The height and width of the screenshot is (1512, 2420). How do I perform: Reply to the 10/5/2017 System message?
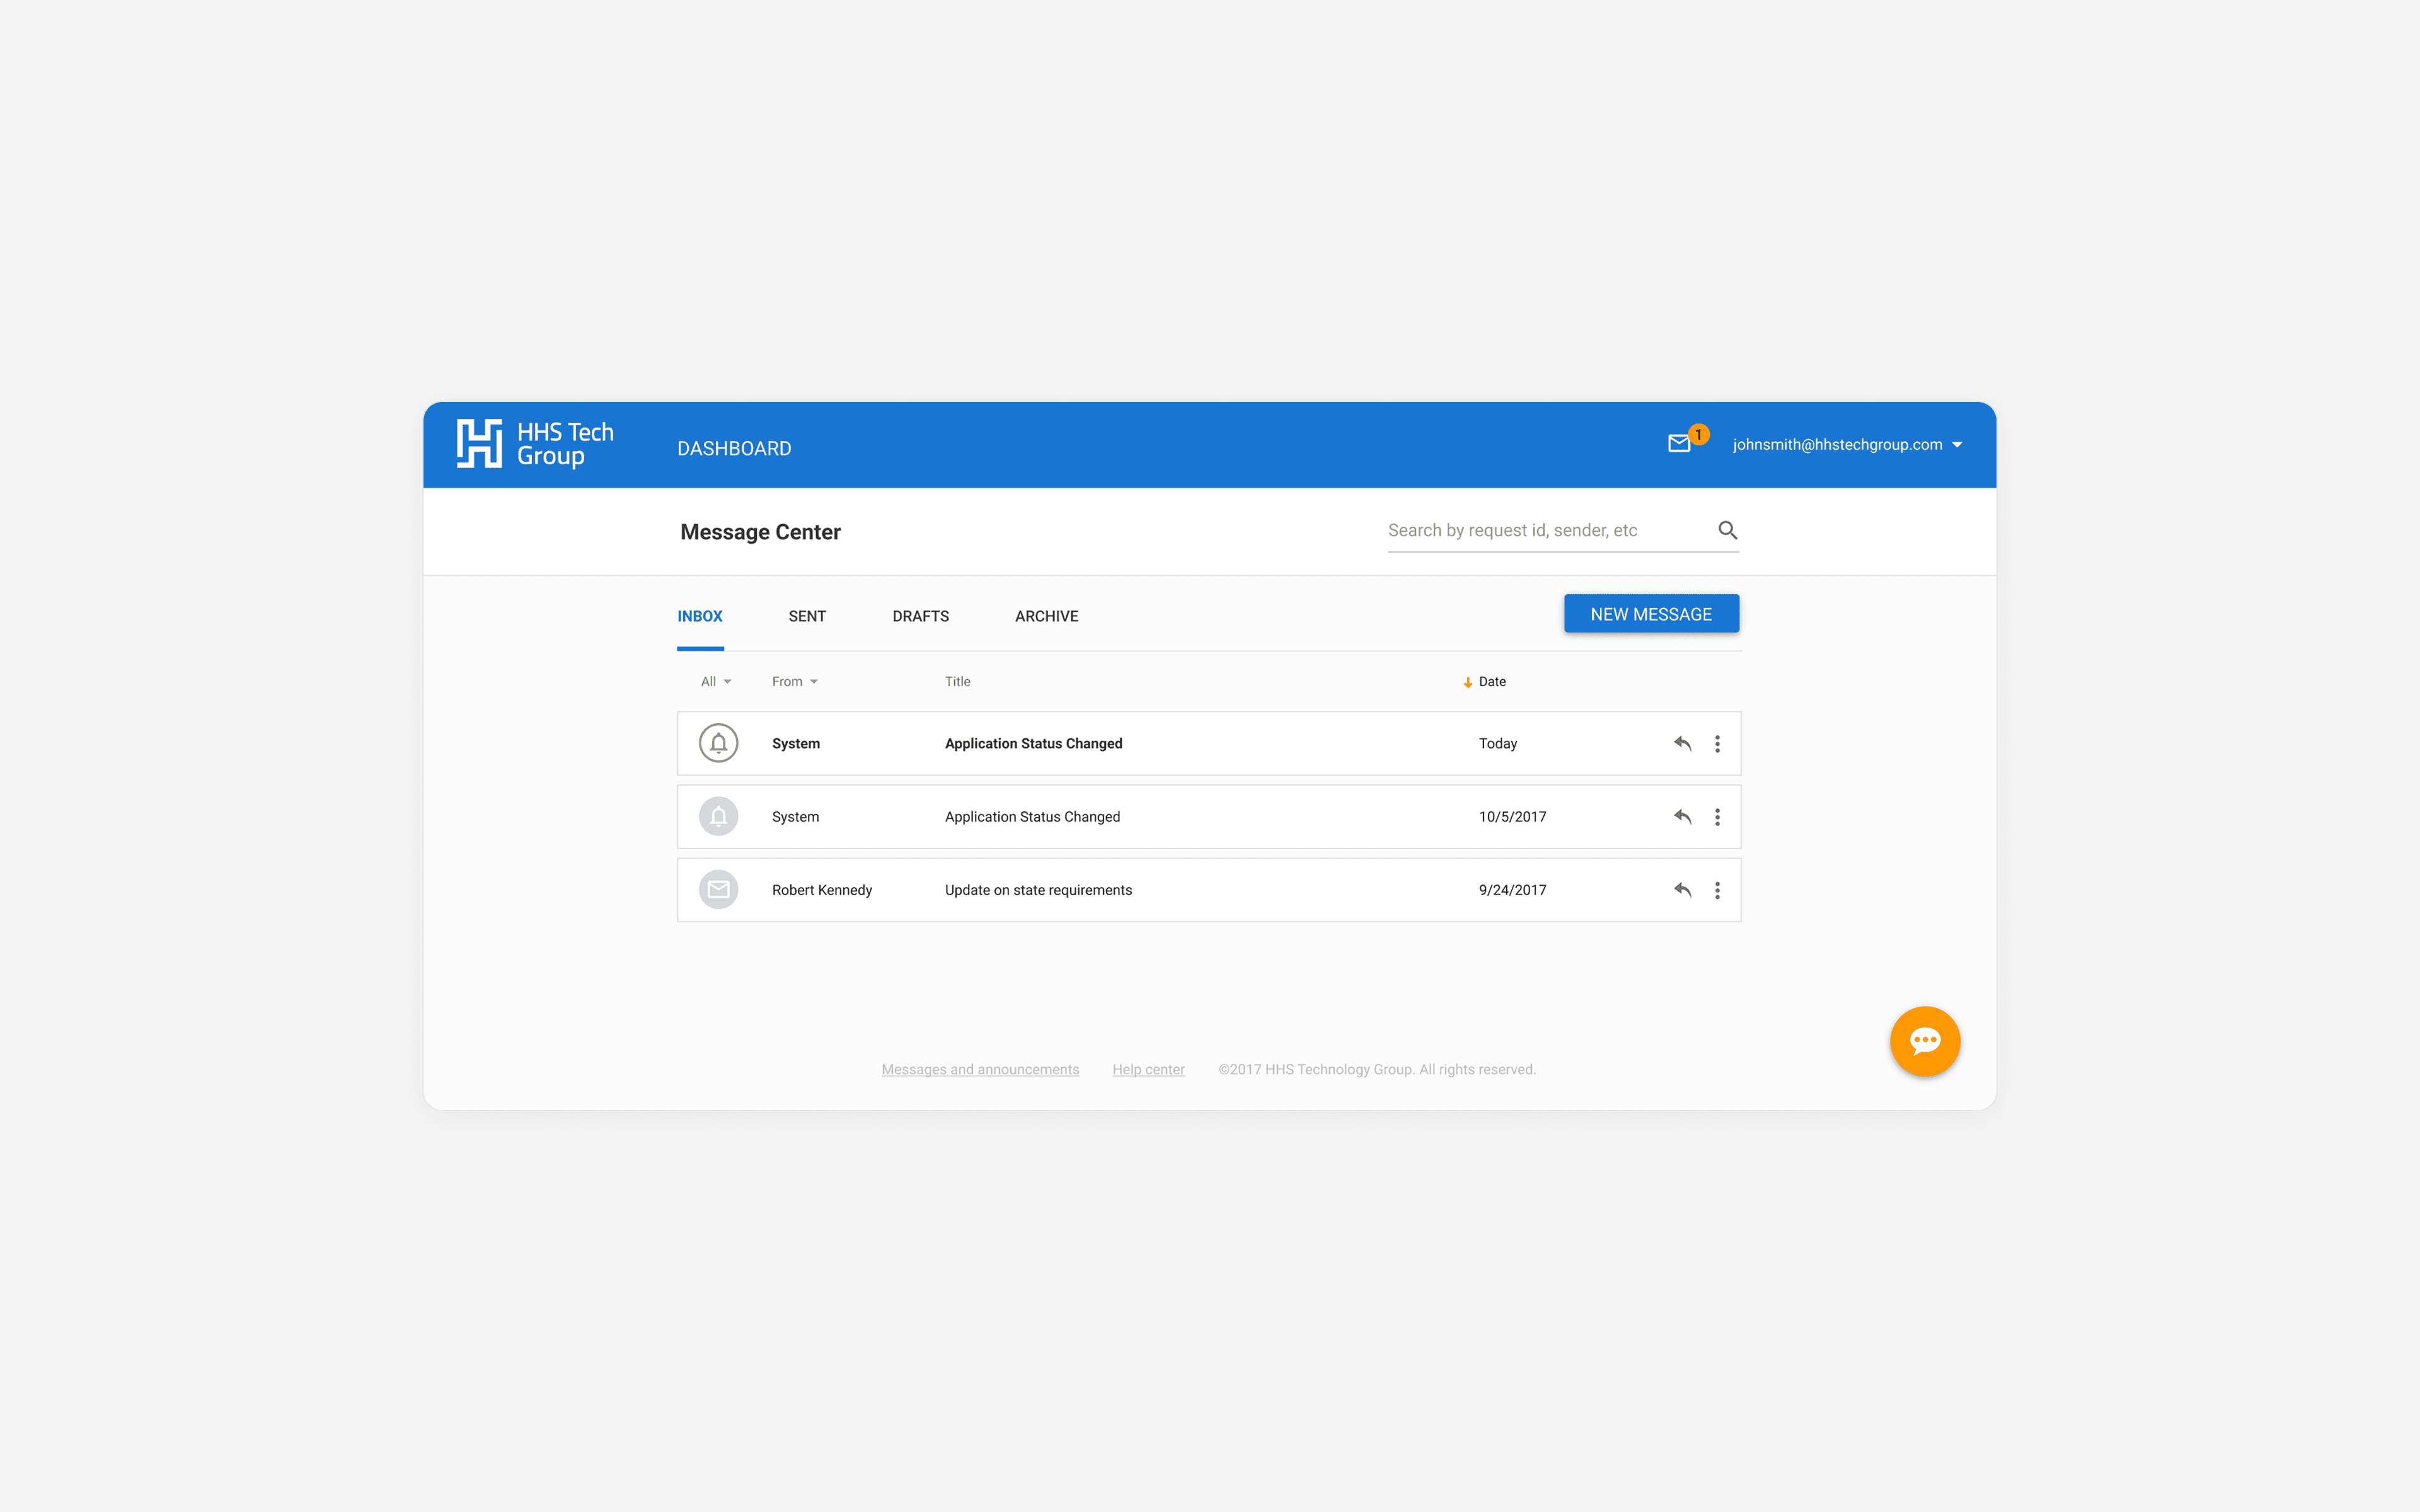point(1682,817)
